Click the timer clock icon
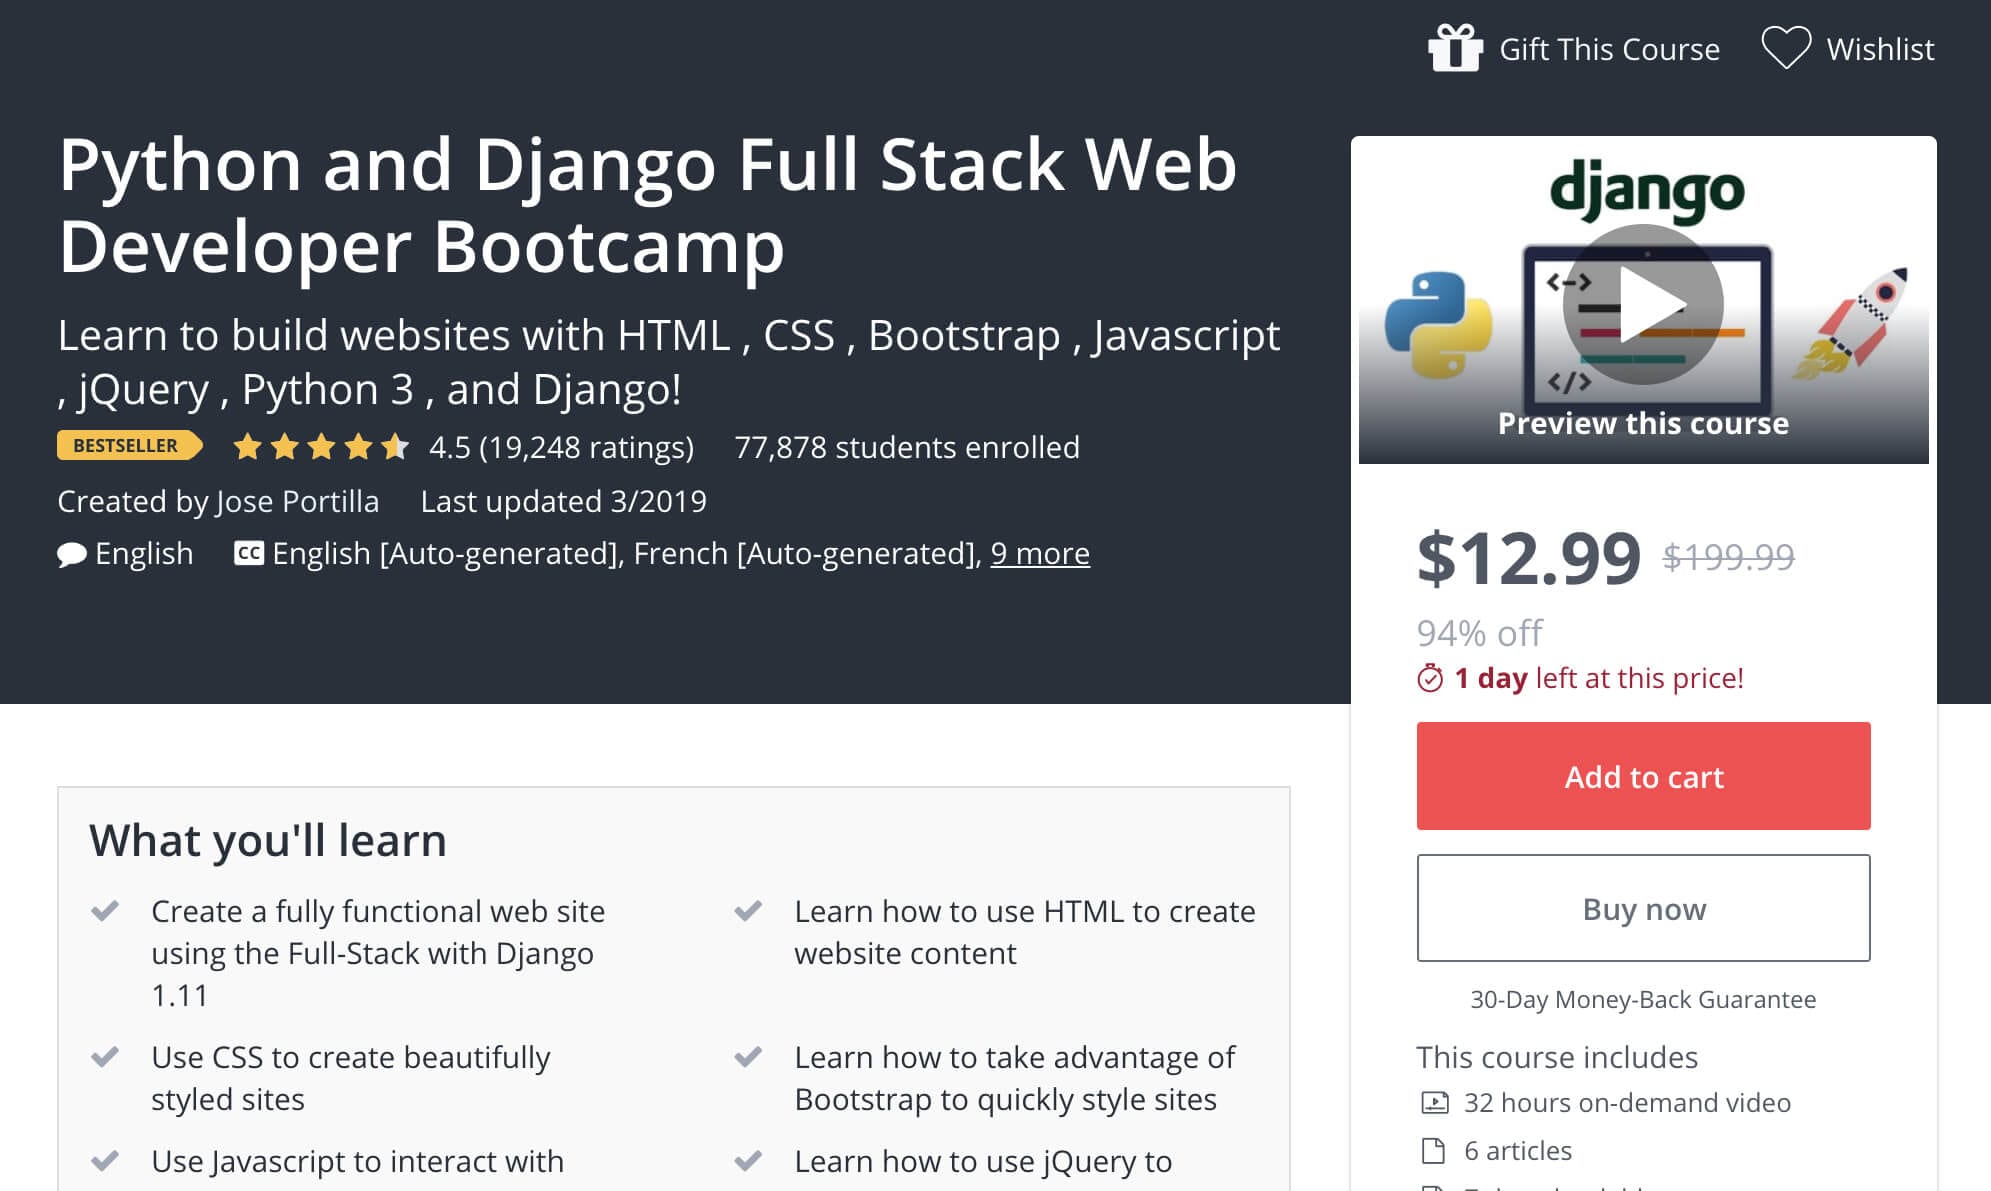 (x=1430, y=678)
